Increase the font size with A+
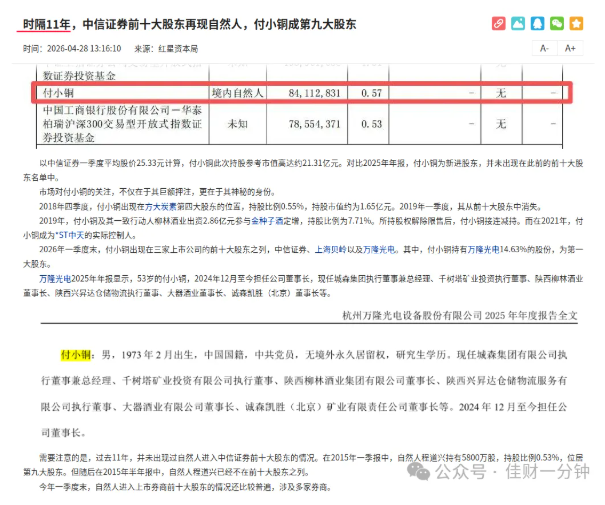Screen dimensions: 605x505 (x=570, y=48)
